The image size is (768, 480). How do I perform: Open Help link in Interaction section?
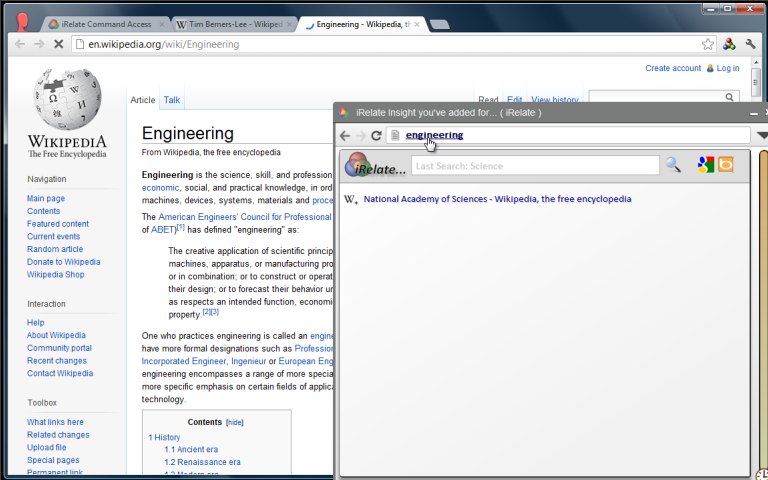(36, 323)
